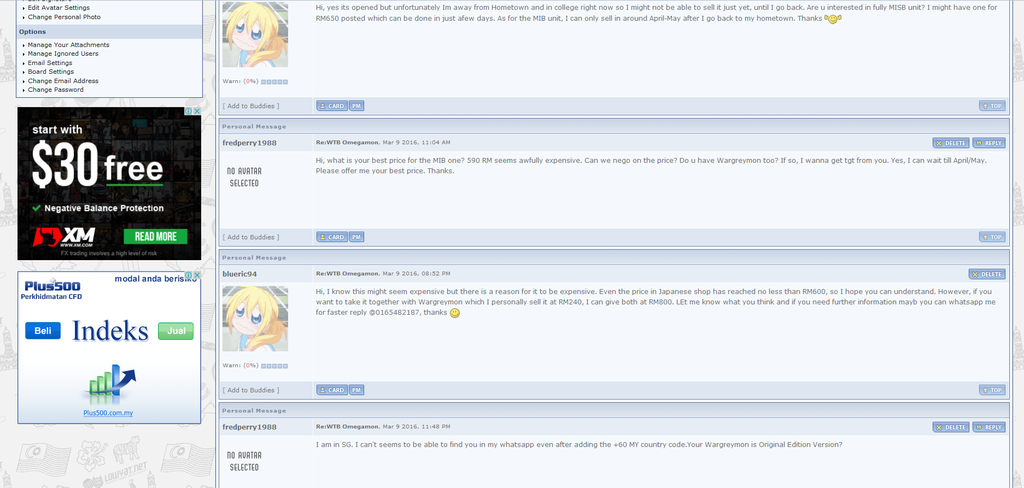Open blueric94 profile name at 08:52 PM

point(240,274)
